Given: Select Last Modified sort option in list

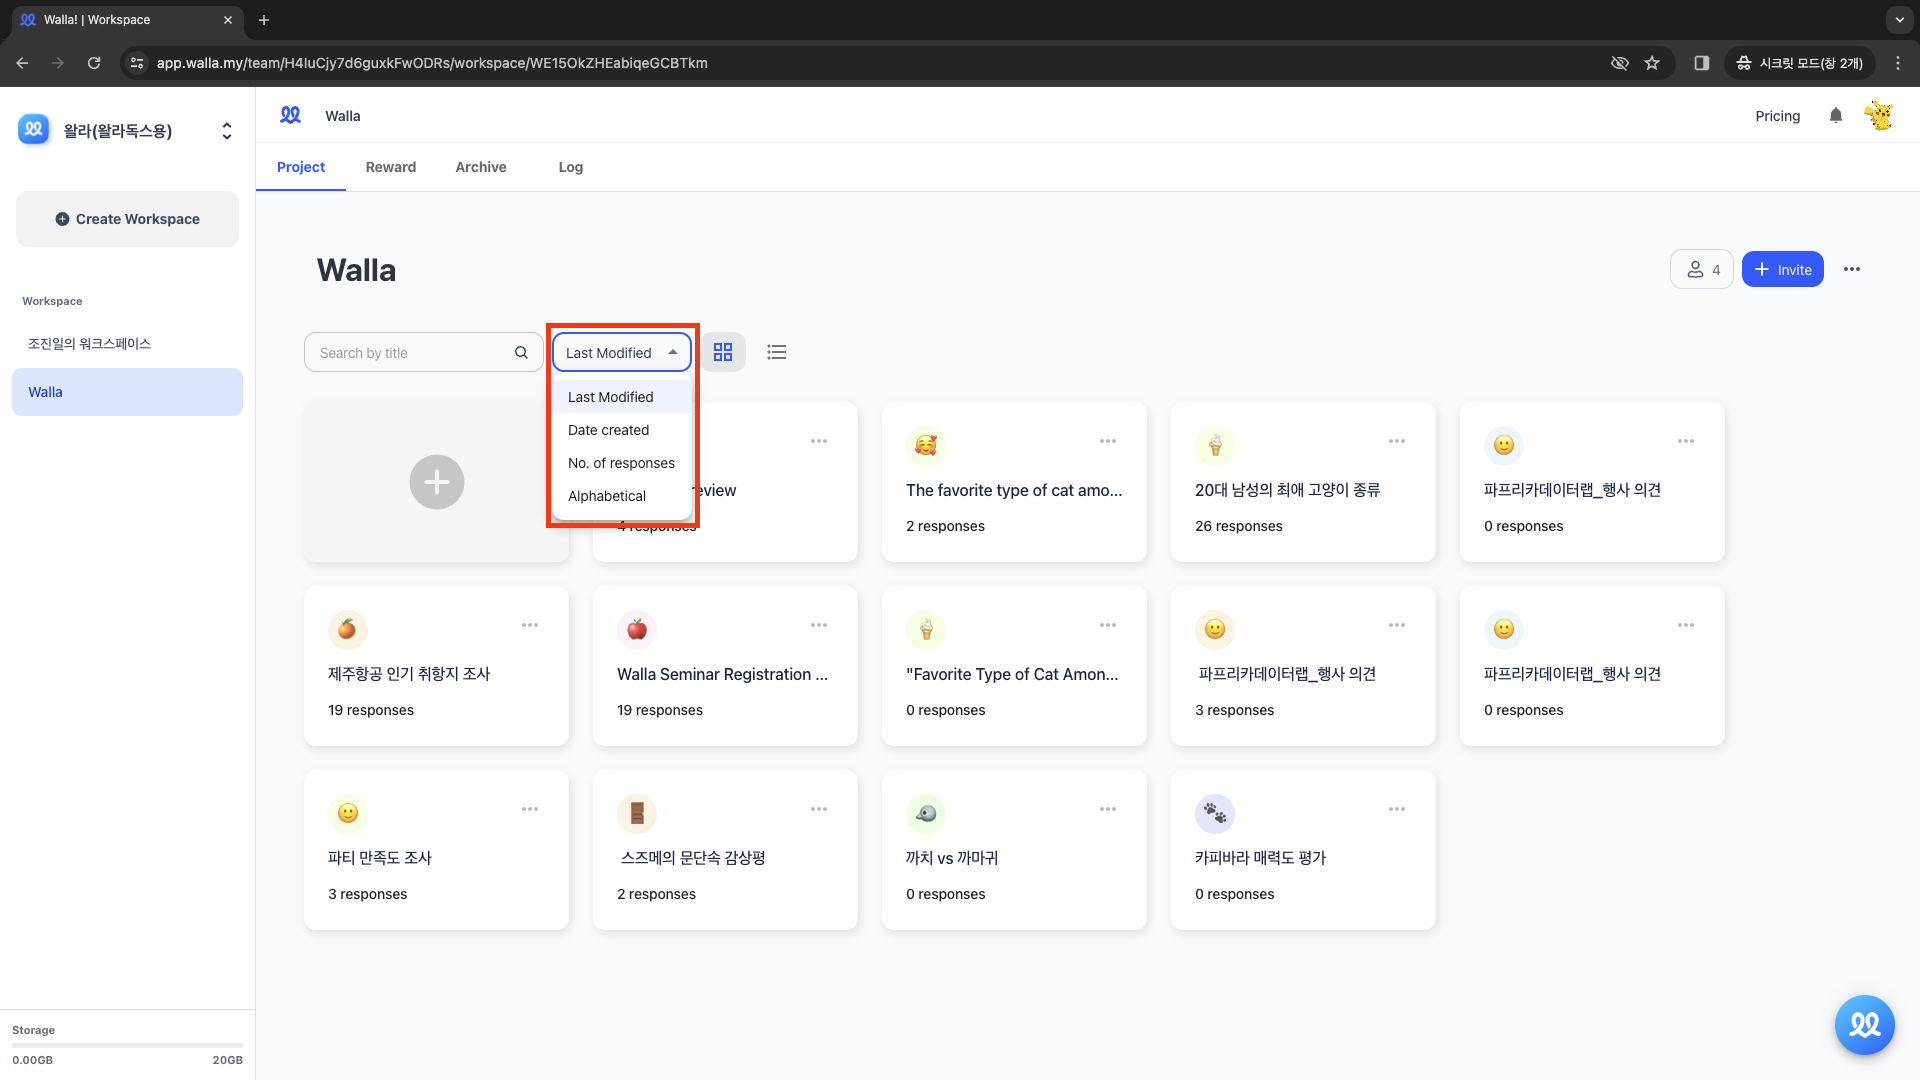Looking at the screenshot, I should pyautogui.click(x=622, y=397).
